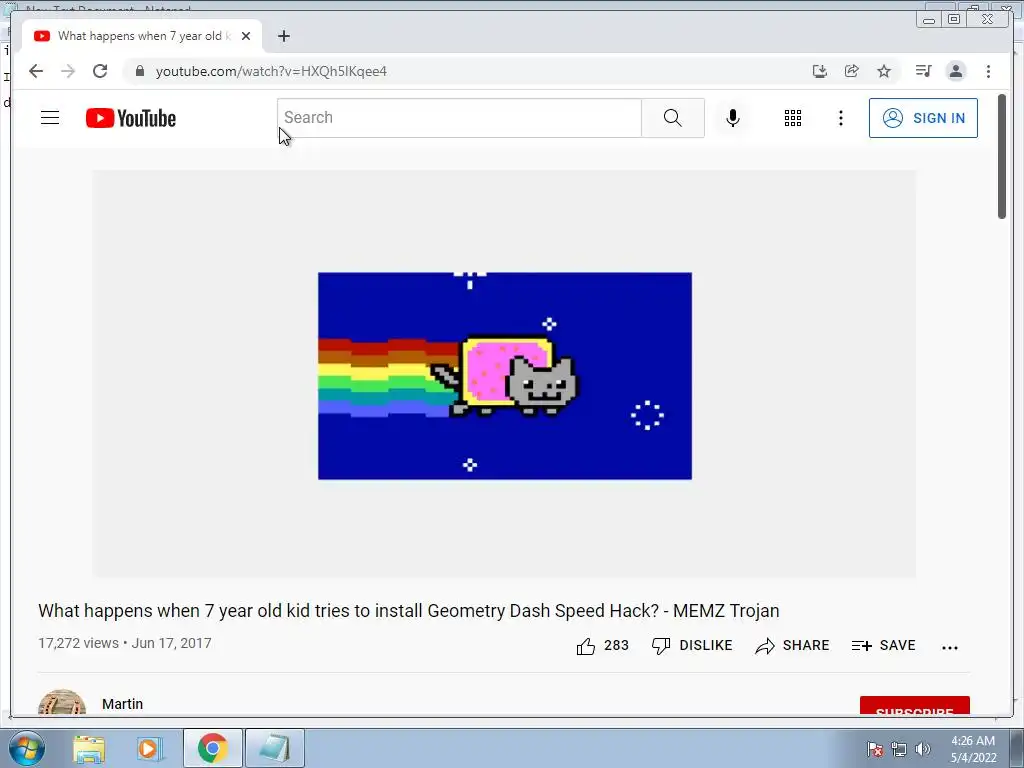Viewport: 1024px width, 768px height.
Task: Open a new tab with the plus button
Action: (x=283, y=36)
